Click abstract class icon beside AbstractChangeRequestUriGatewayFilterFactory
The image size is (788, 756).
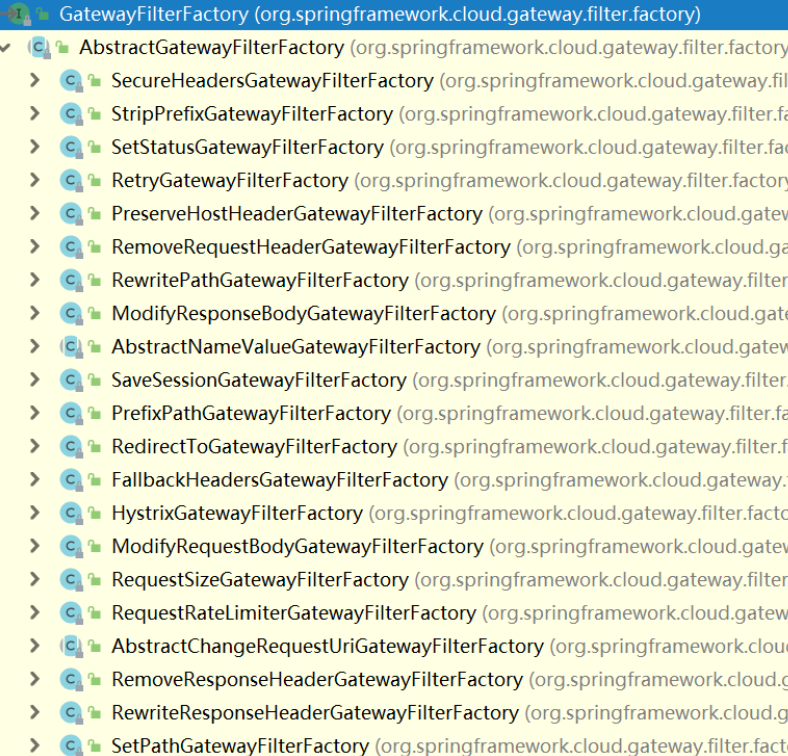[71, 646]
